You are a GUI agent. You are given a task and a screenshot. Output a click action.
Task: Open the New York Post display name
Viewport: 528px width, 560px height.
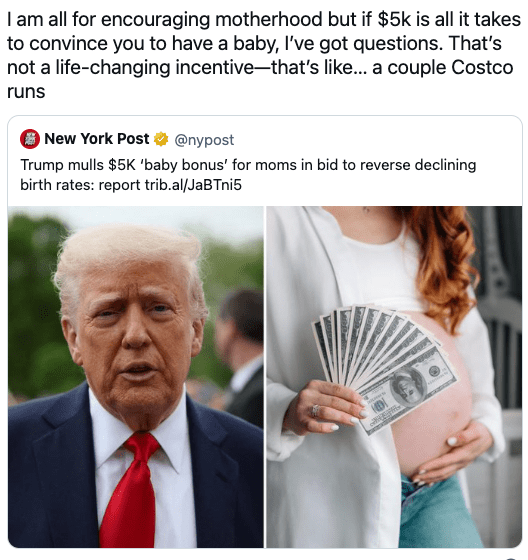pos(96,139)
